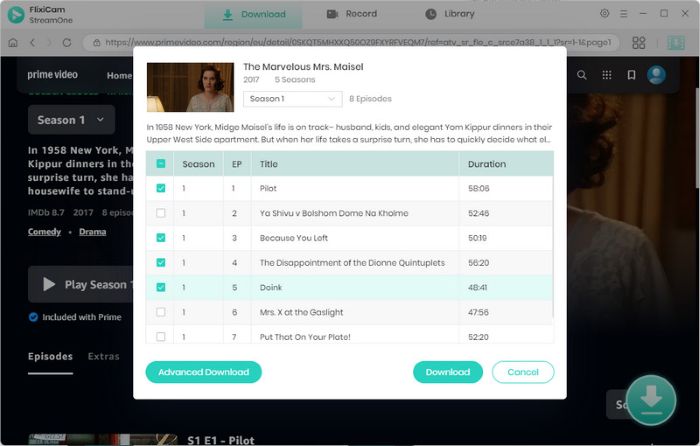Viewport: 700px width, 446px height.
Task: Click the lock icon in address bar
Action: (x=96, y=42)
